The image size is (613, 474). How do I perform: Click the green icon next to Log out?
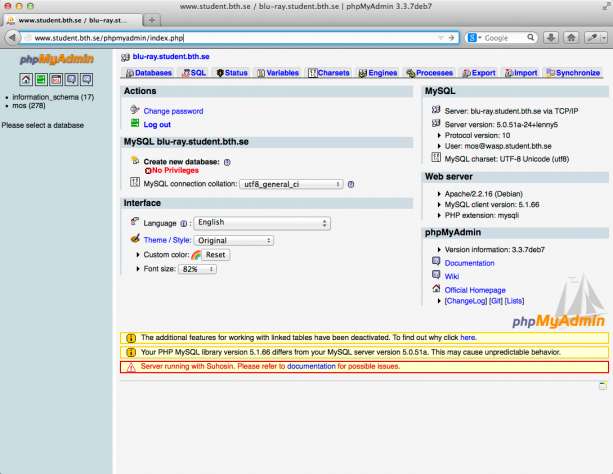pyautogui.click(x=135, y=123)
